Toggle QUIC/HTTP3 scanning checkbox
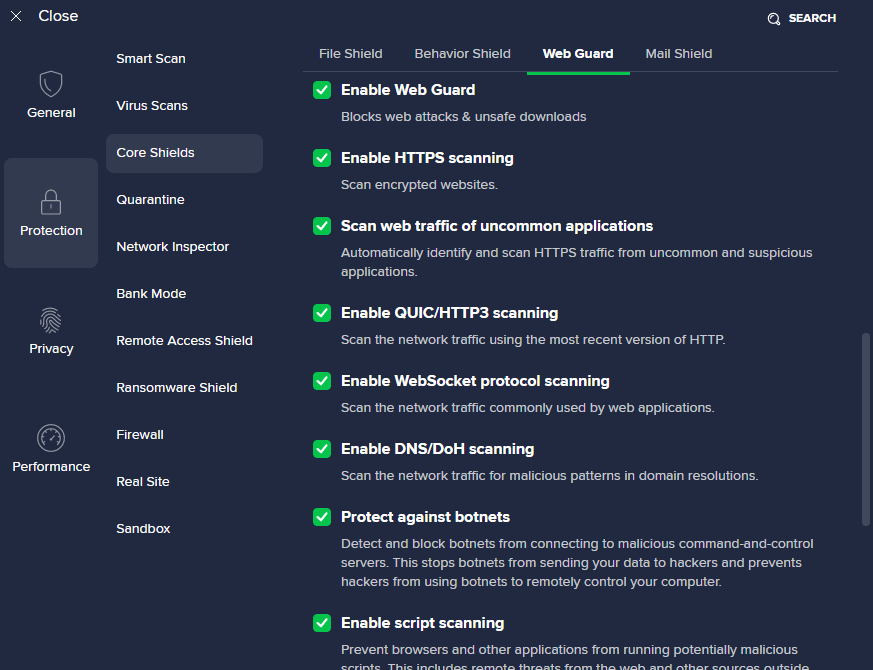This screenshot has height=670, width=873. 322,313
